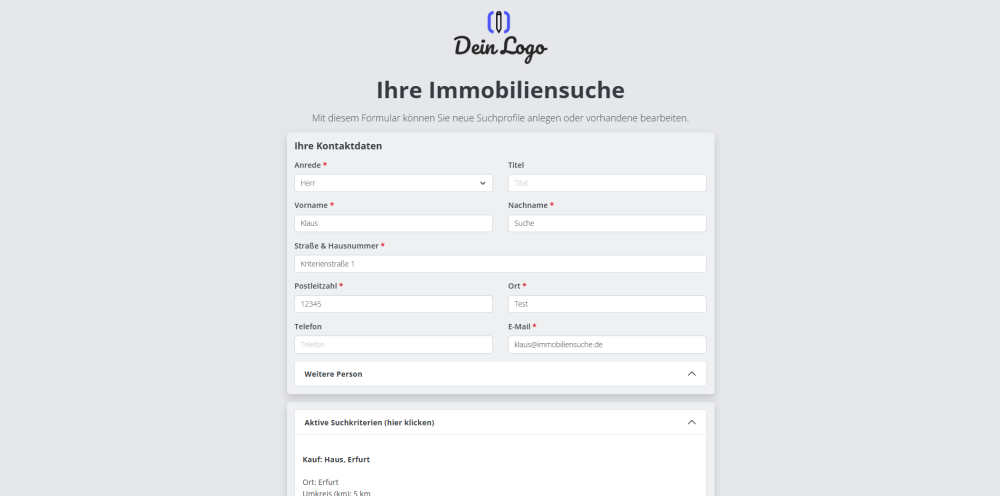Click the Anrede field label

pos(310,165)
